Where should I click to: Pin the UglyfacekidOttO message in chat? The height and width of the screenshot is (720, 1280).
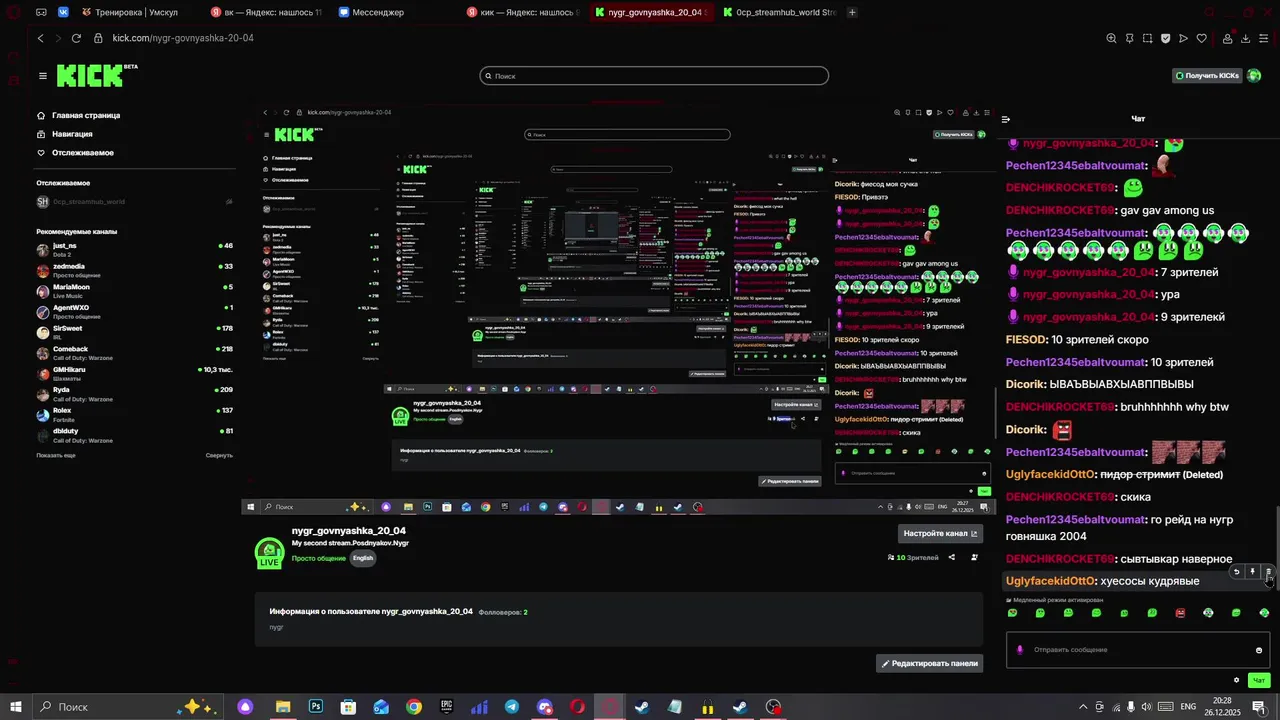pyautogui.click(x=1252, y=572)
